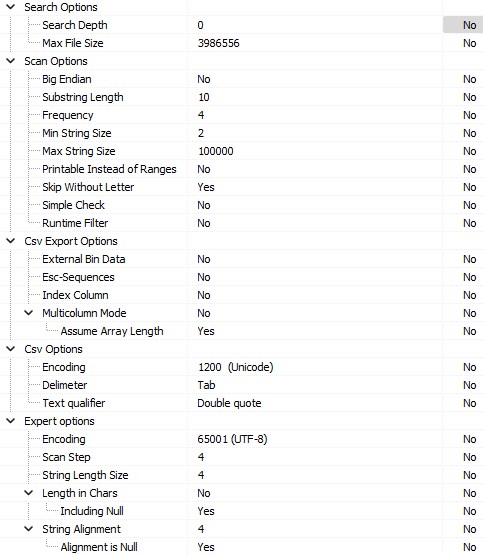Collapse the Multicolumn Mode subtree

click(29, 313)
